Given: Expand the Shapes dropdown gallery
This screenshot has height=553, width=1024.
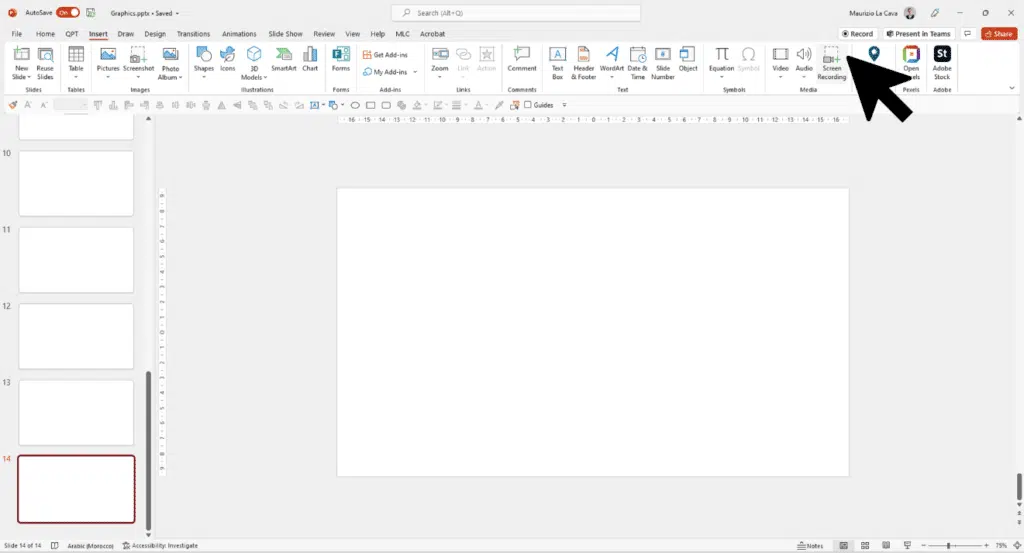Looking at the screenshot, I should (x=203, y=77).
